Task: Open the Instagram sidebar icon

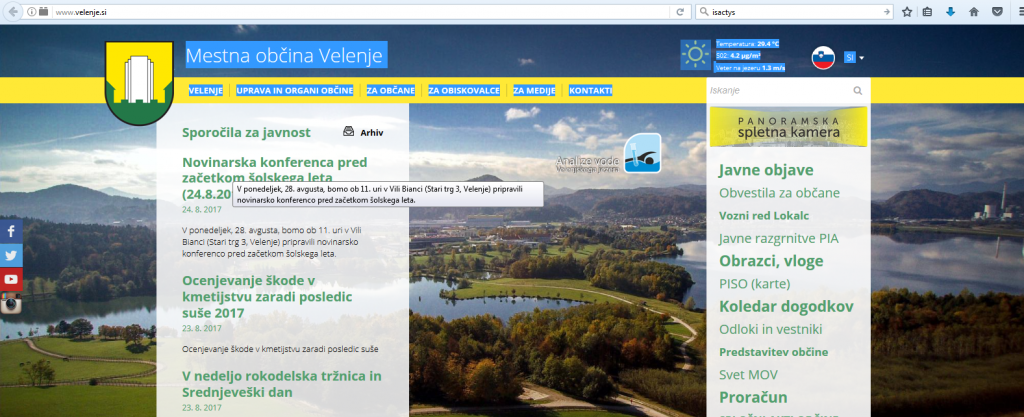Action: 11,303
